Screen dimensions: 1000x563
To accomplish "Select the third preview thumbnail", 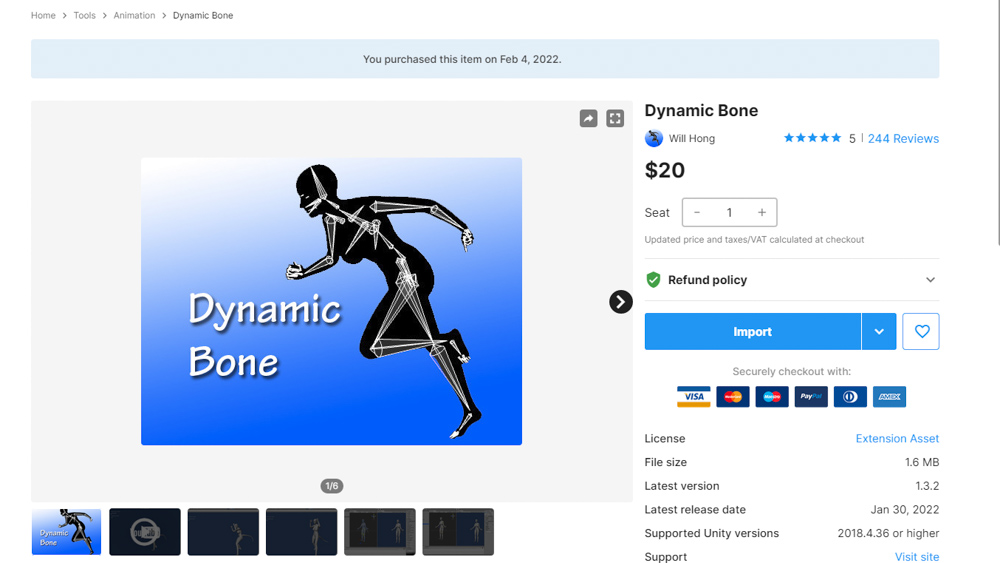I will pos(223,532).
